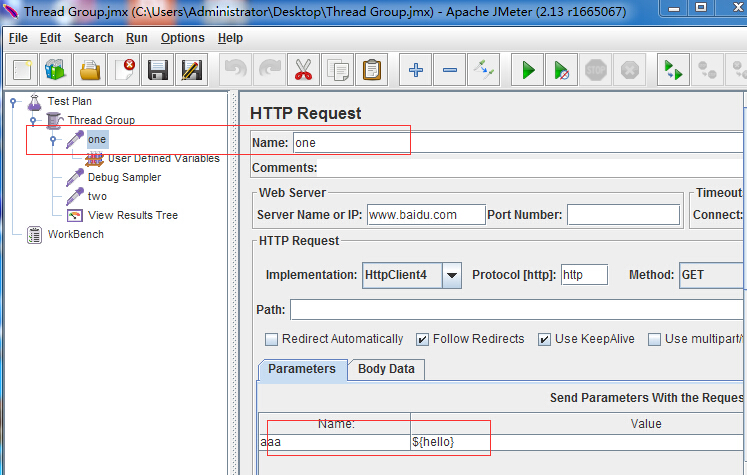Select the 'one' sampler in tree
Screen dimensions: 747x475
97,140
